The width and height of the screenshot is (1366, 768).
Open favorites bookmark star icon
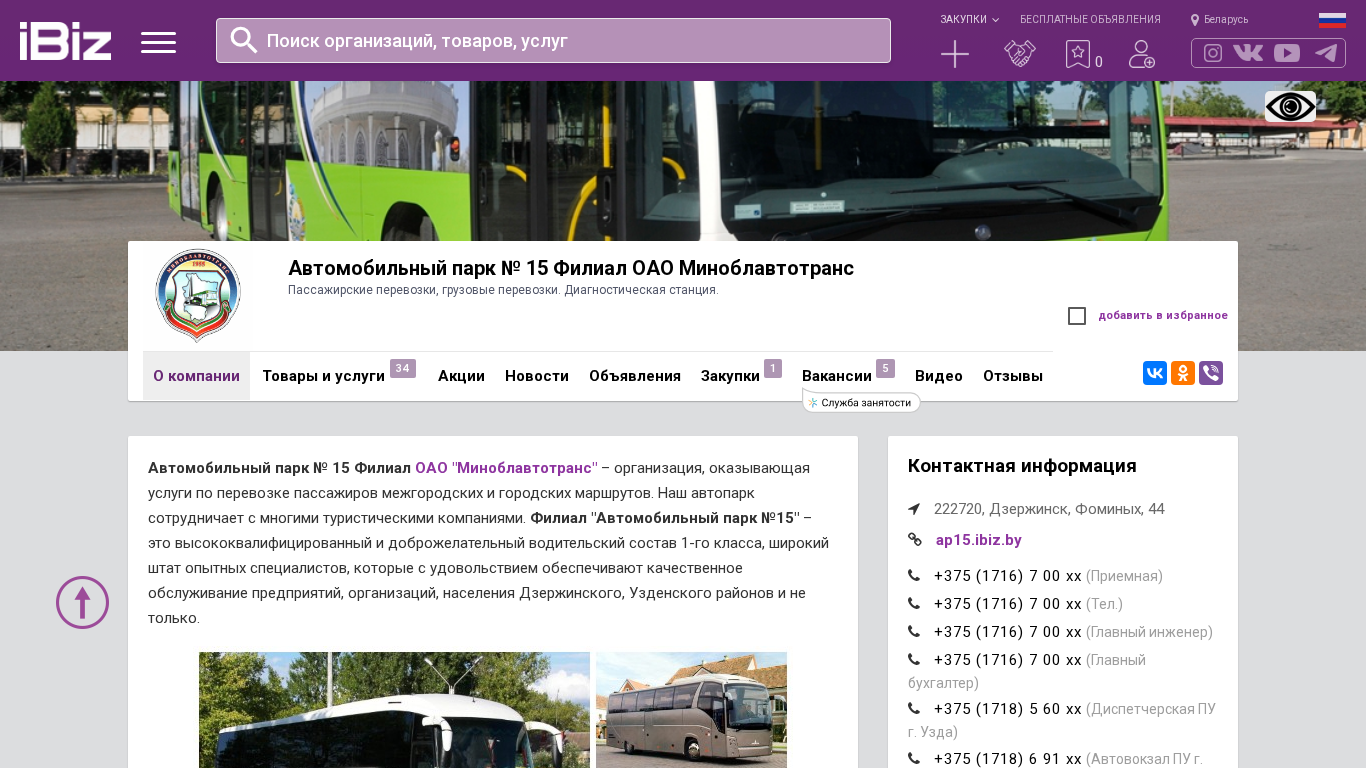(x=1077, y=54)
